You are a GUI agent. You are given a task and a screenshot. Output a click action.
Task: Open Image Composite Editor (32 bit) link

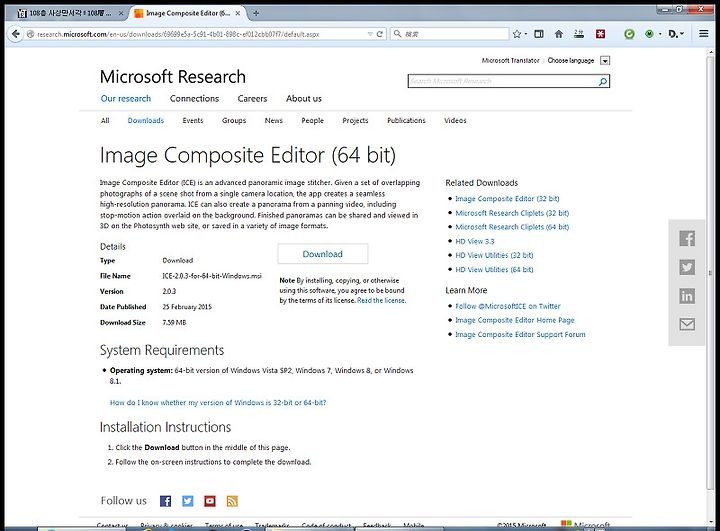[x=507, y=198]
